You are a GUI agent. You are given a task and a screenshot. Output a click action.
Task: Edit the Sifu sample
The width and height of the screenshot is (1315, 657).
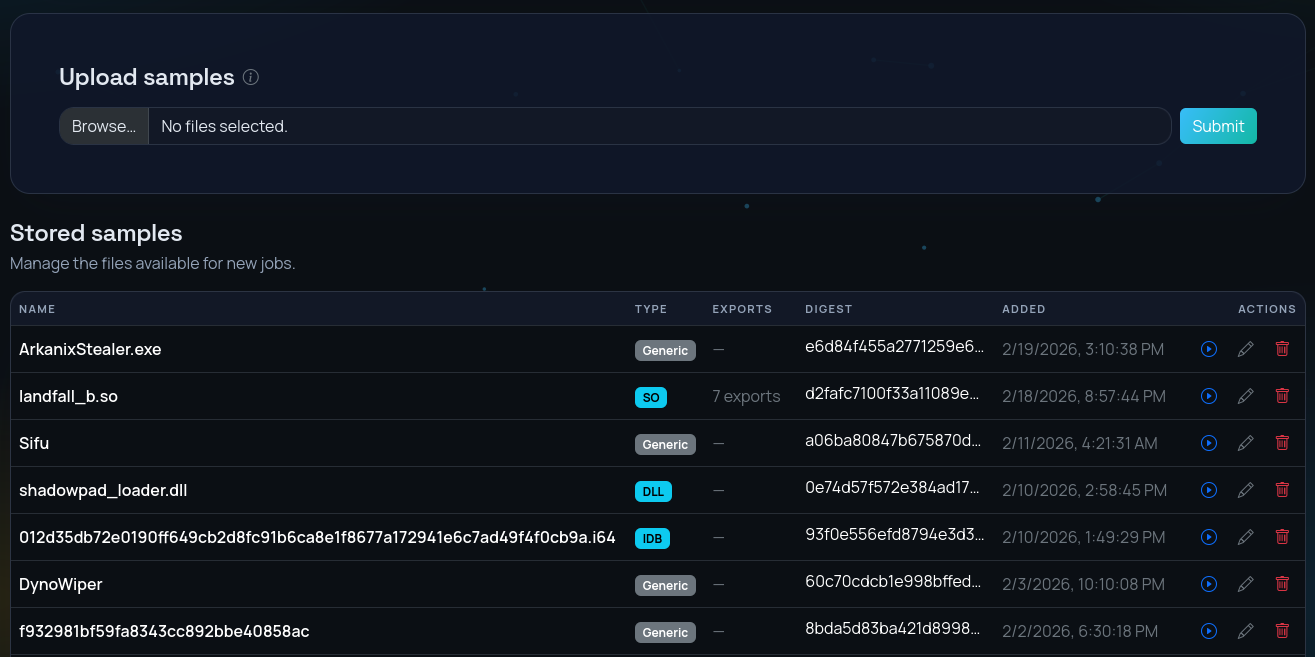click(x=1245, y=443)
